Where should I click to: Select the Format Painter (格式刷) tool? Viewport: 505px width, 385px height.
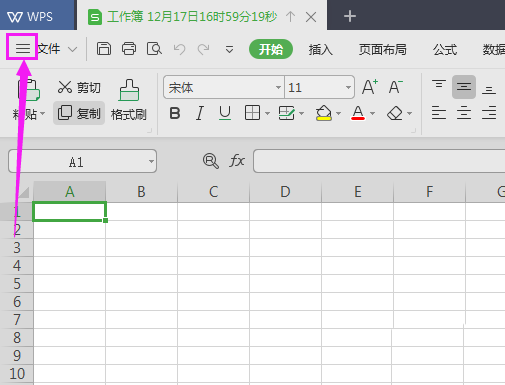tap(129, 100)
